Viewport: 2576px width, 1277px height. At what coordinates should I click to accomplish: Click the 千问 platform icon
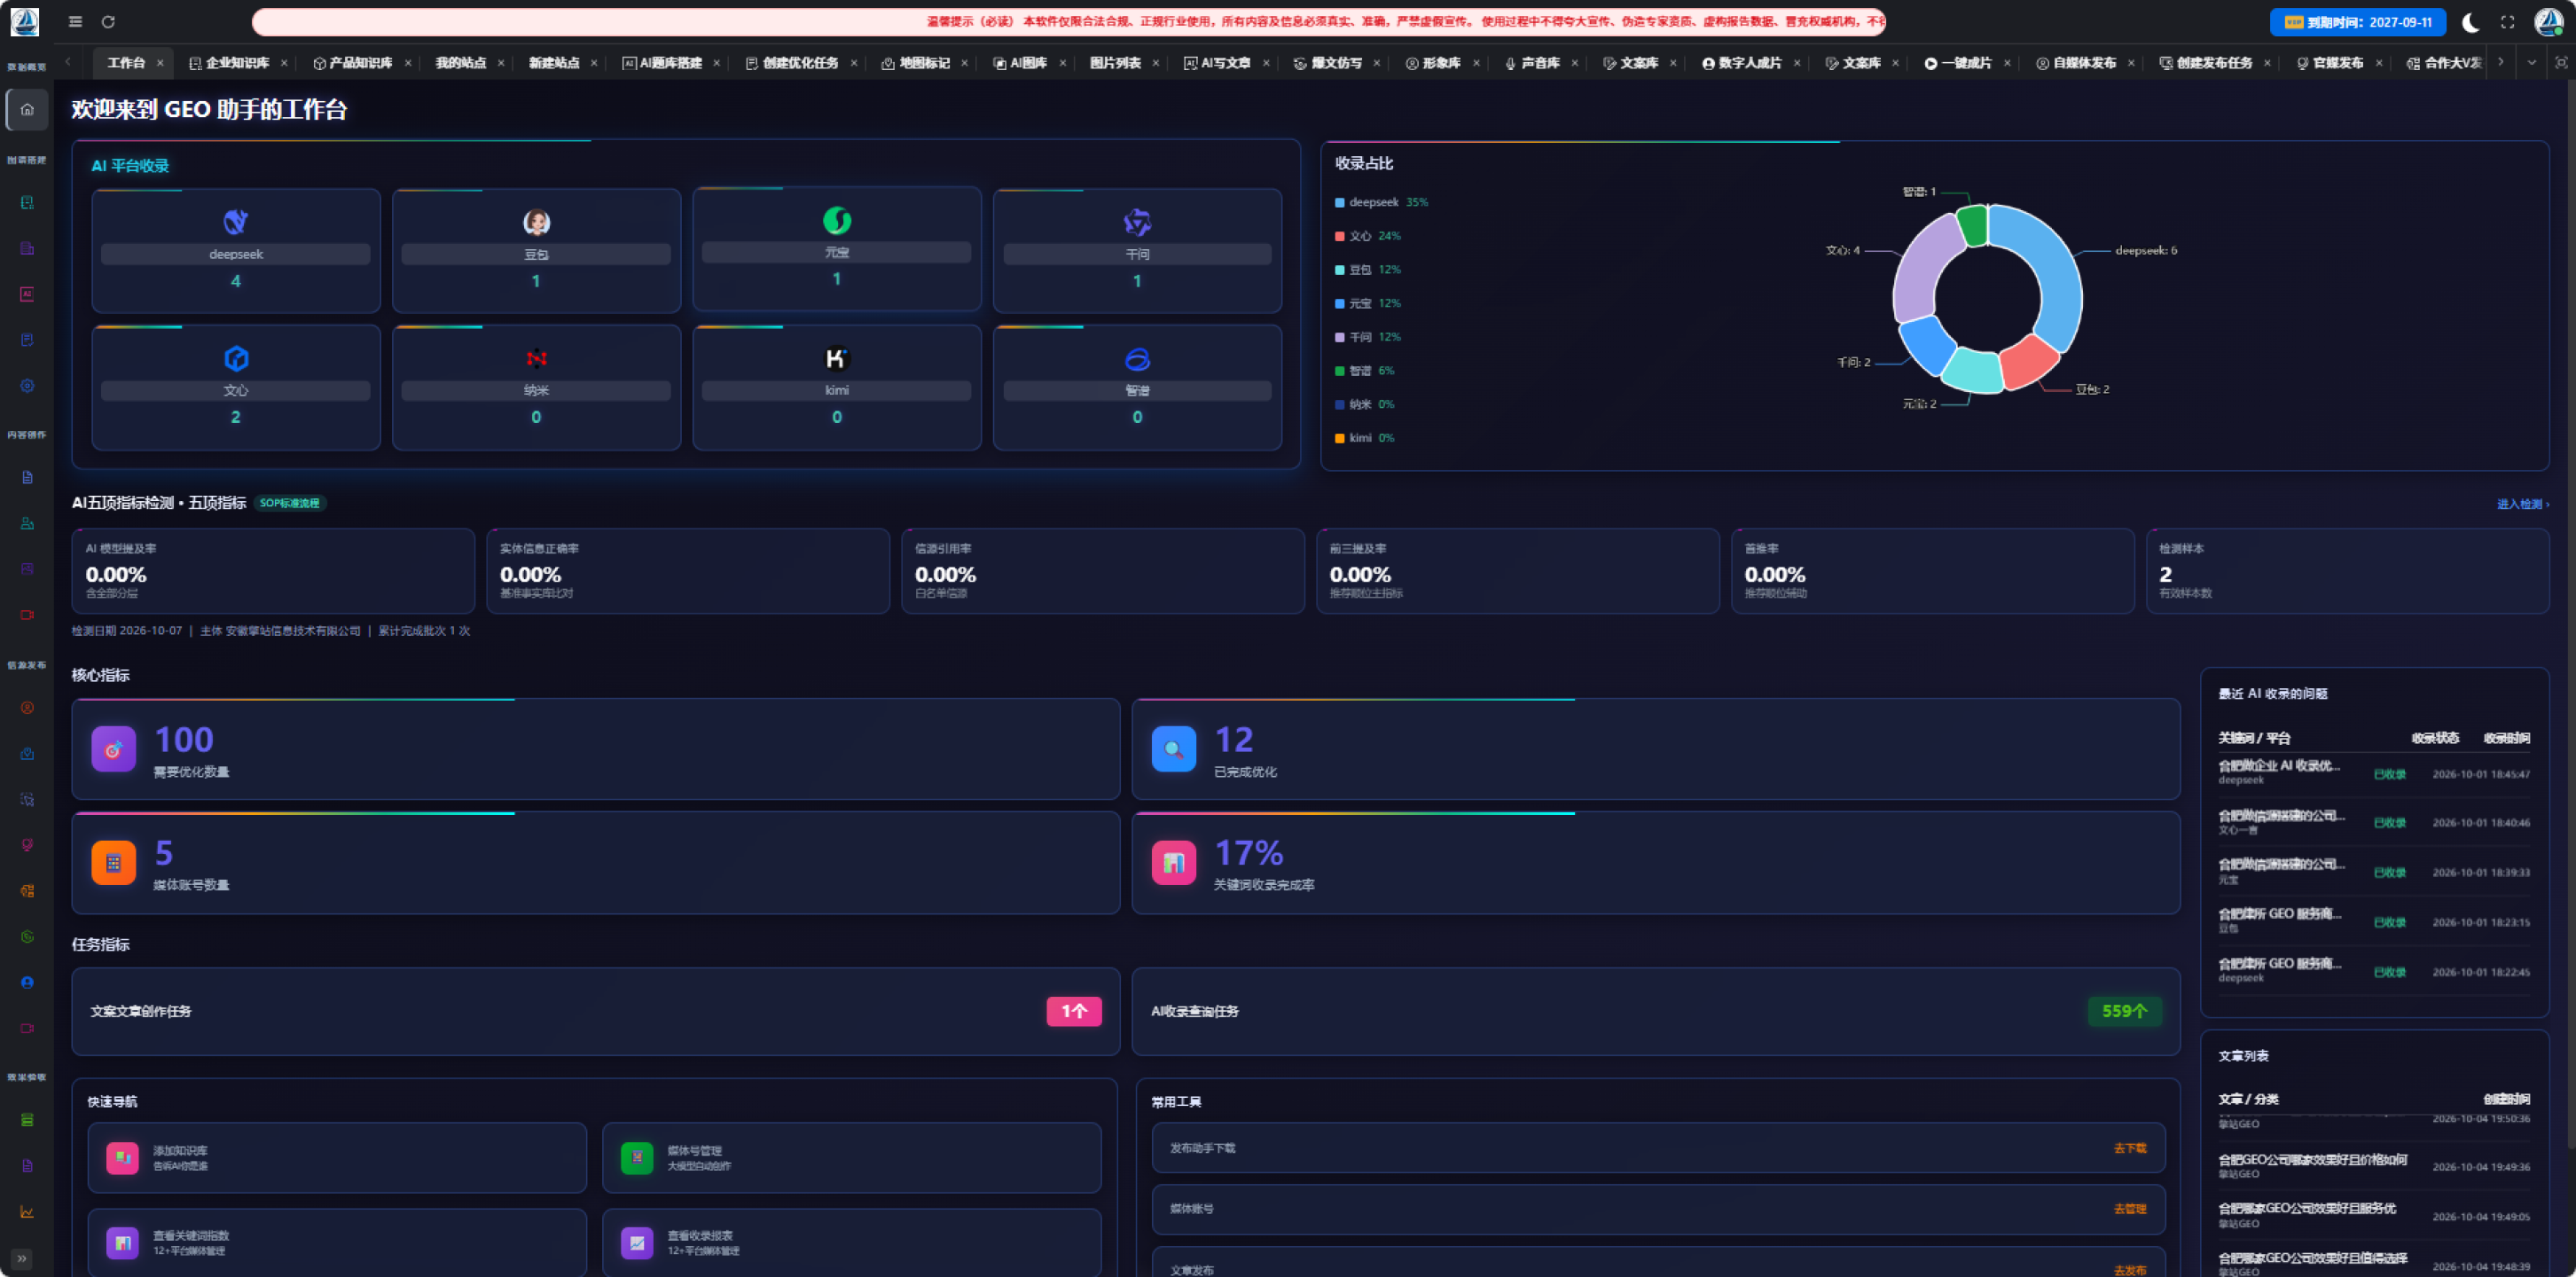1137,222
